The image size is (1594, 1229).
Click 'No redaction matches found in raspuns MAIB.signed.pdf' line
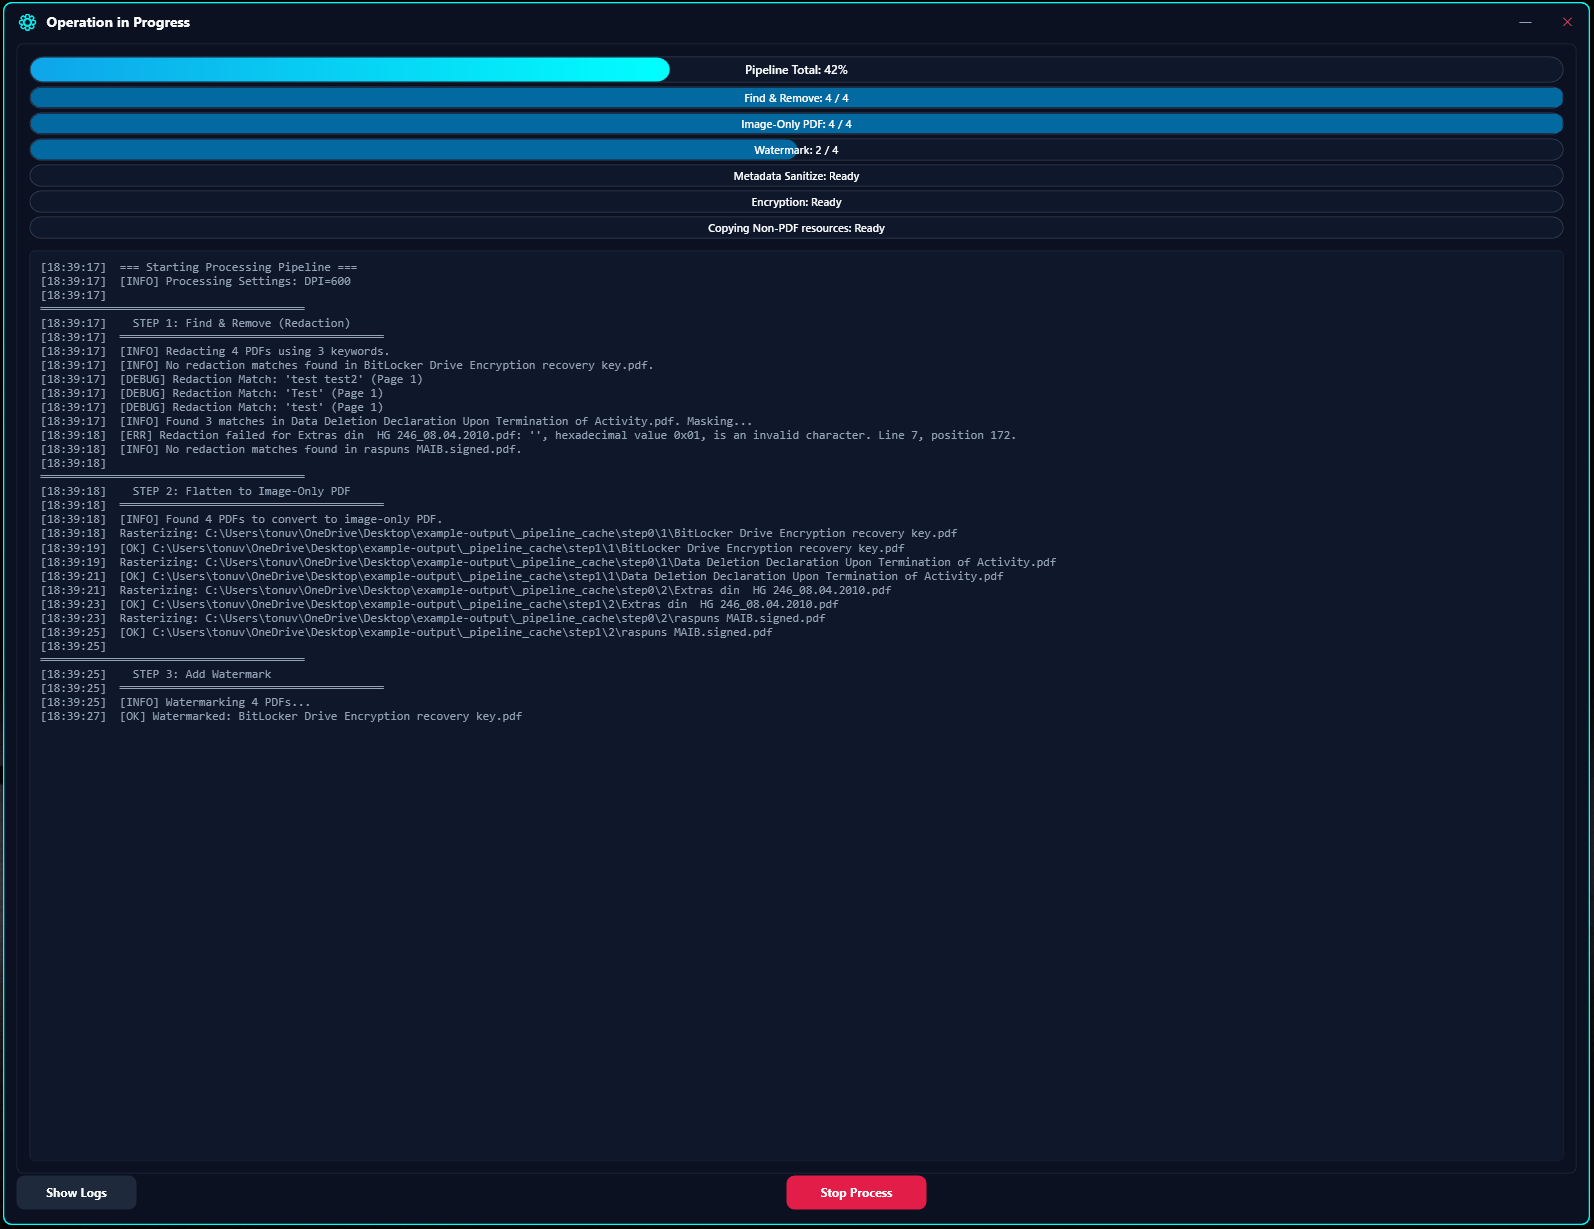coord(281,449)
